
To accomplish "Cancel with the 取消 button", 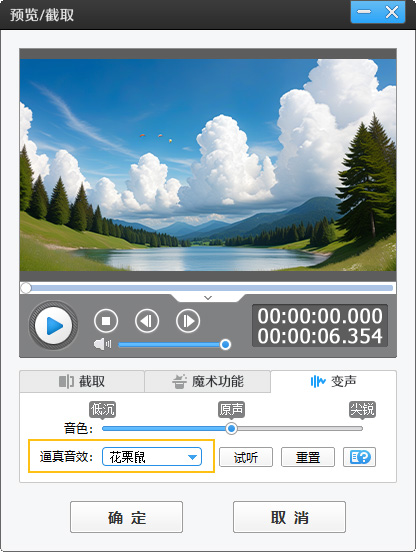I will tap(289, 517).
